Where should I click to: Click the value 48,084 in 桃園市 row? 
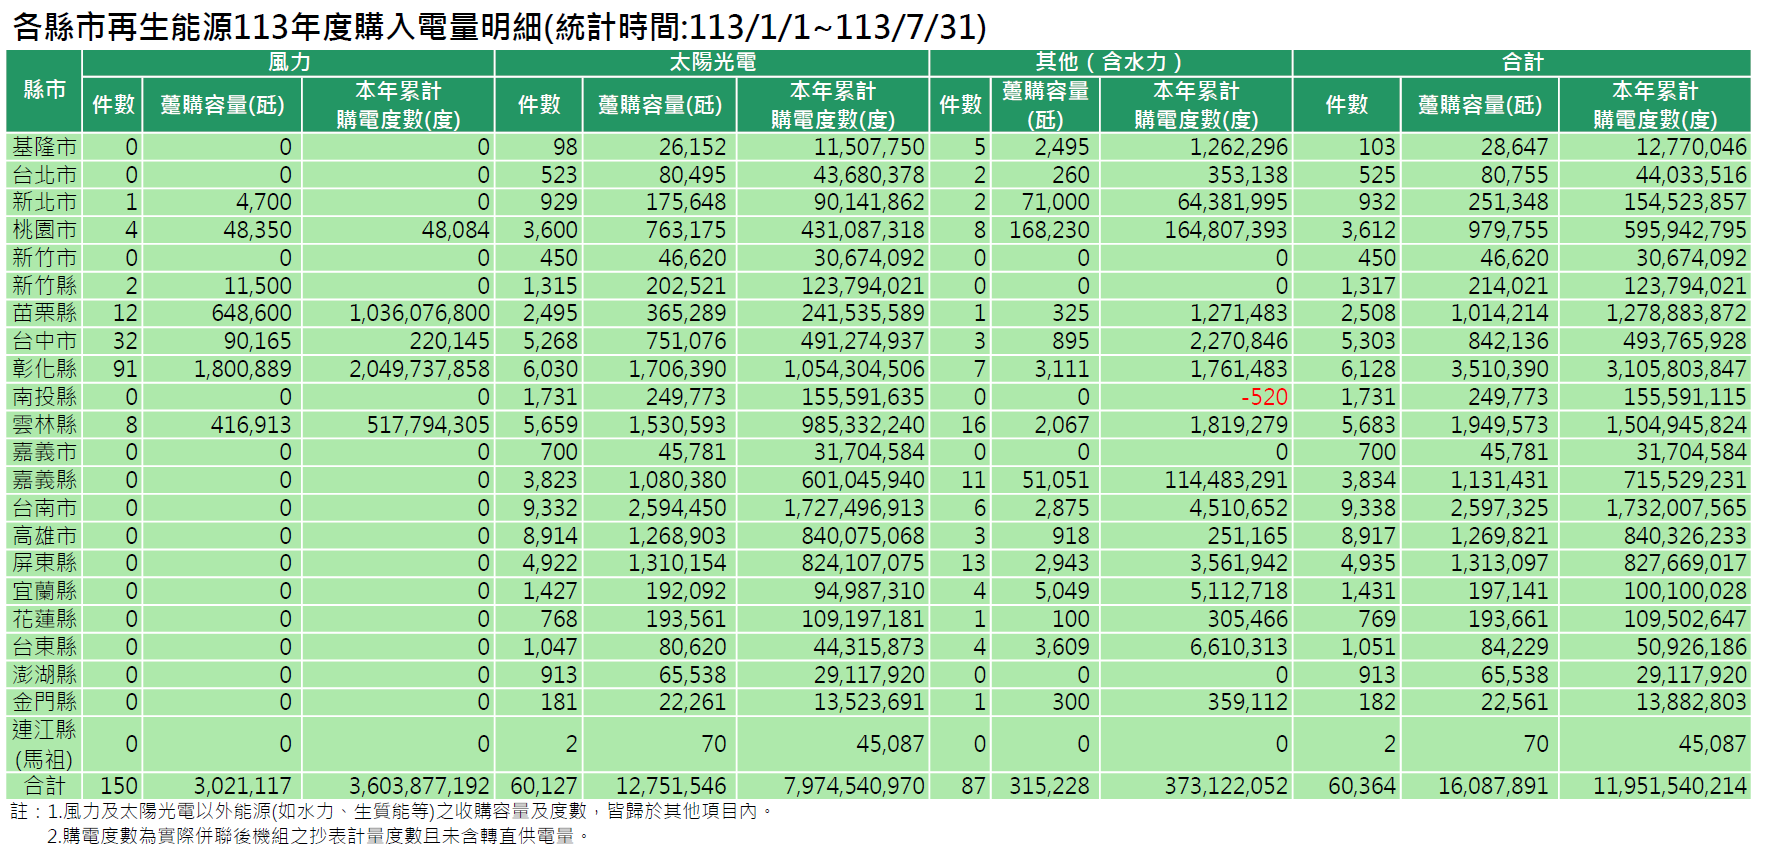pyautogui.click(x=456, y=230)
